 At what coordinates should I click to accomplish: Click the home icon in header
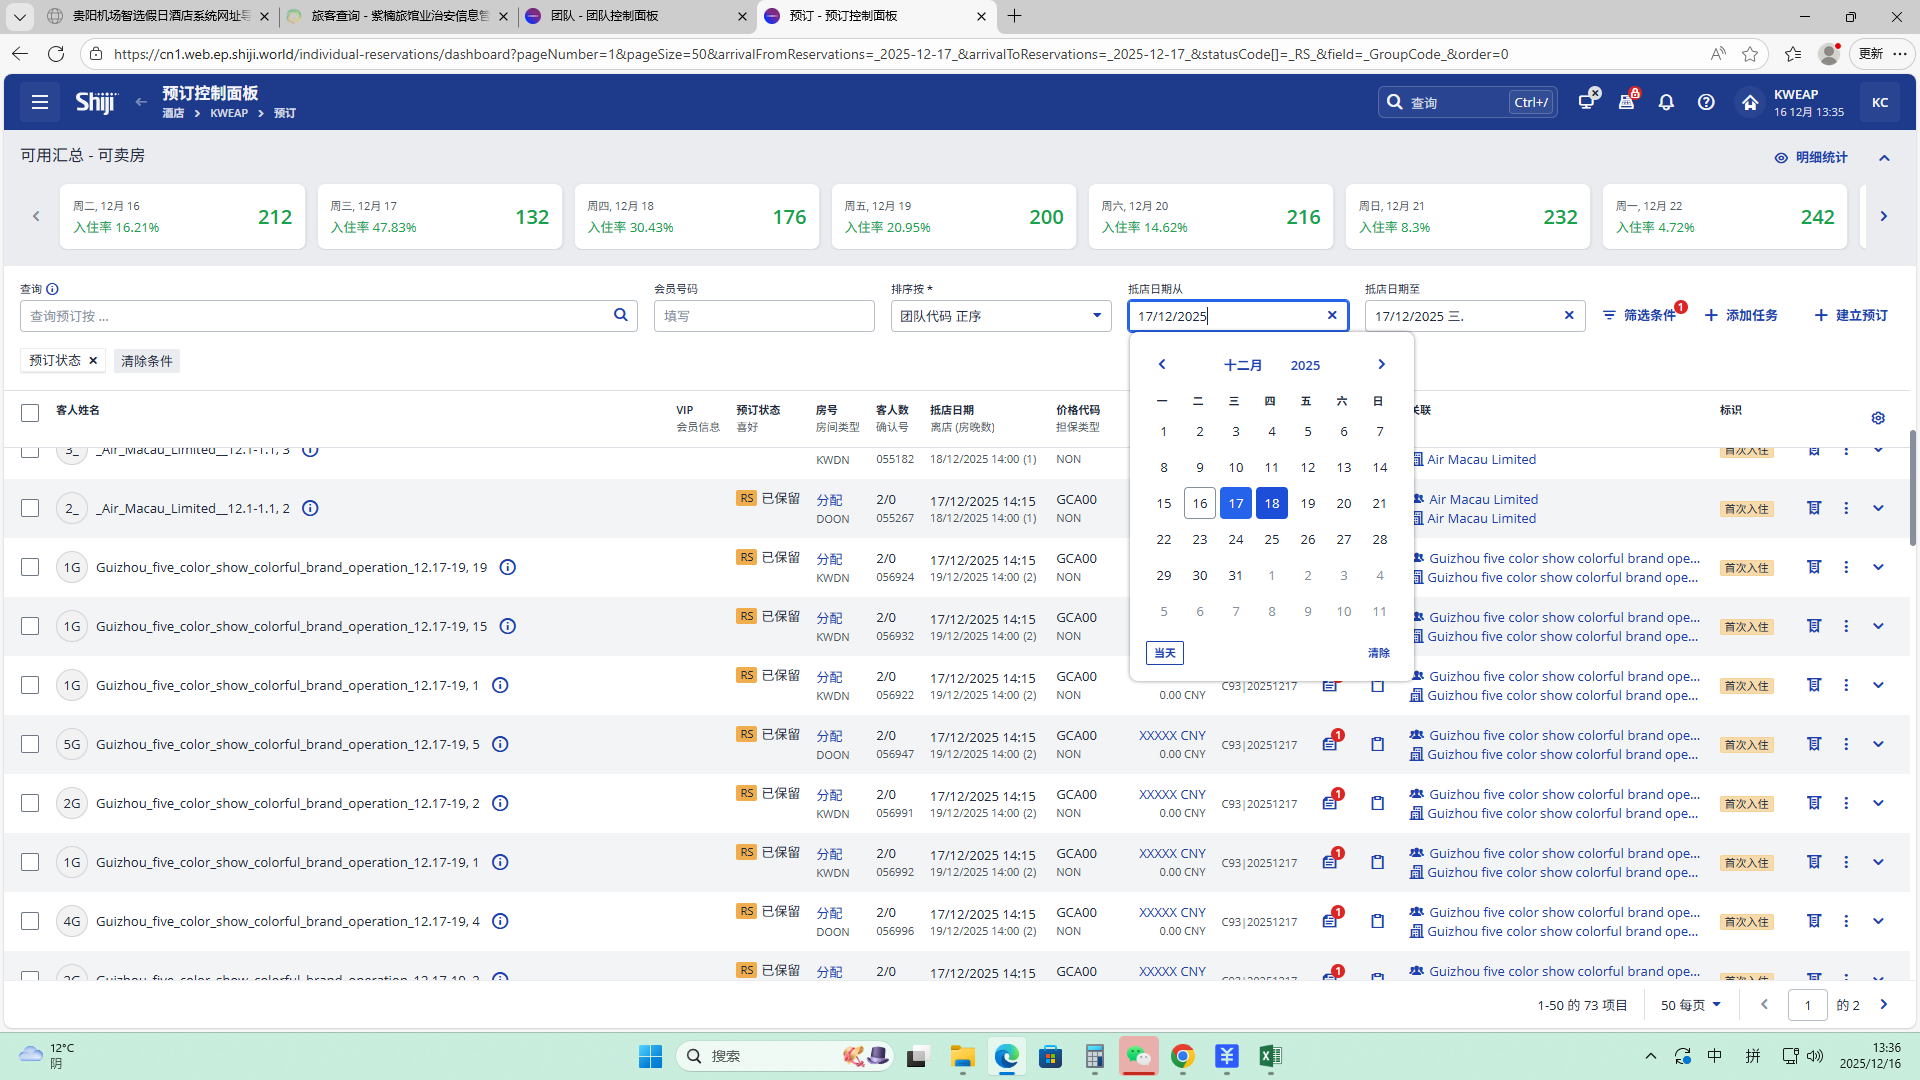pos(1749,102)
